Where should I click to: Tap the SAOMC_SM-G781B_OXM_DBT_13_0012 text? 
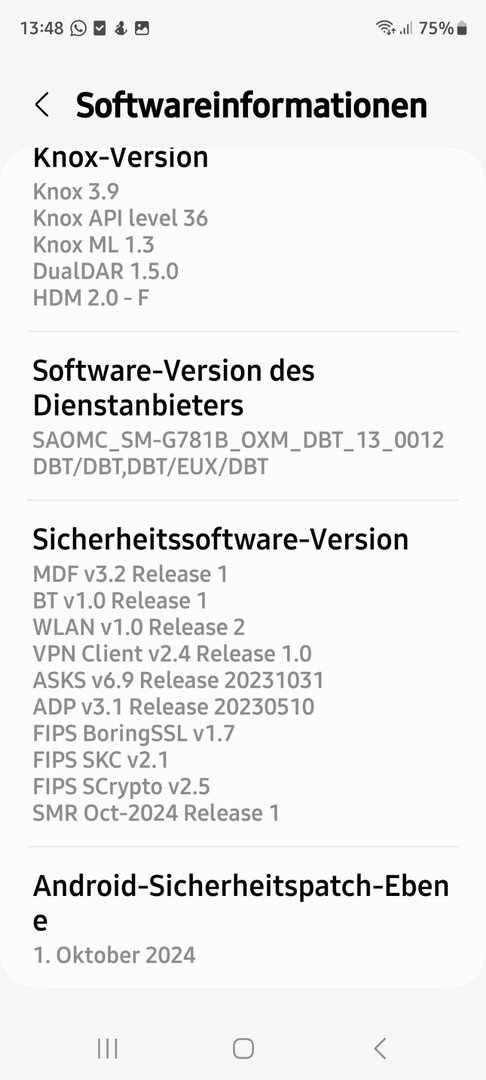click(238, 439)
